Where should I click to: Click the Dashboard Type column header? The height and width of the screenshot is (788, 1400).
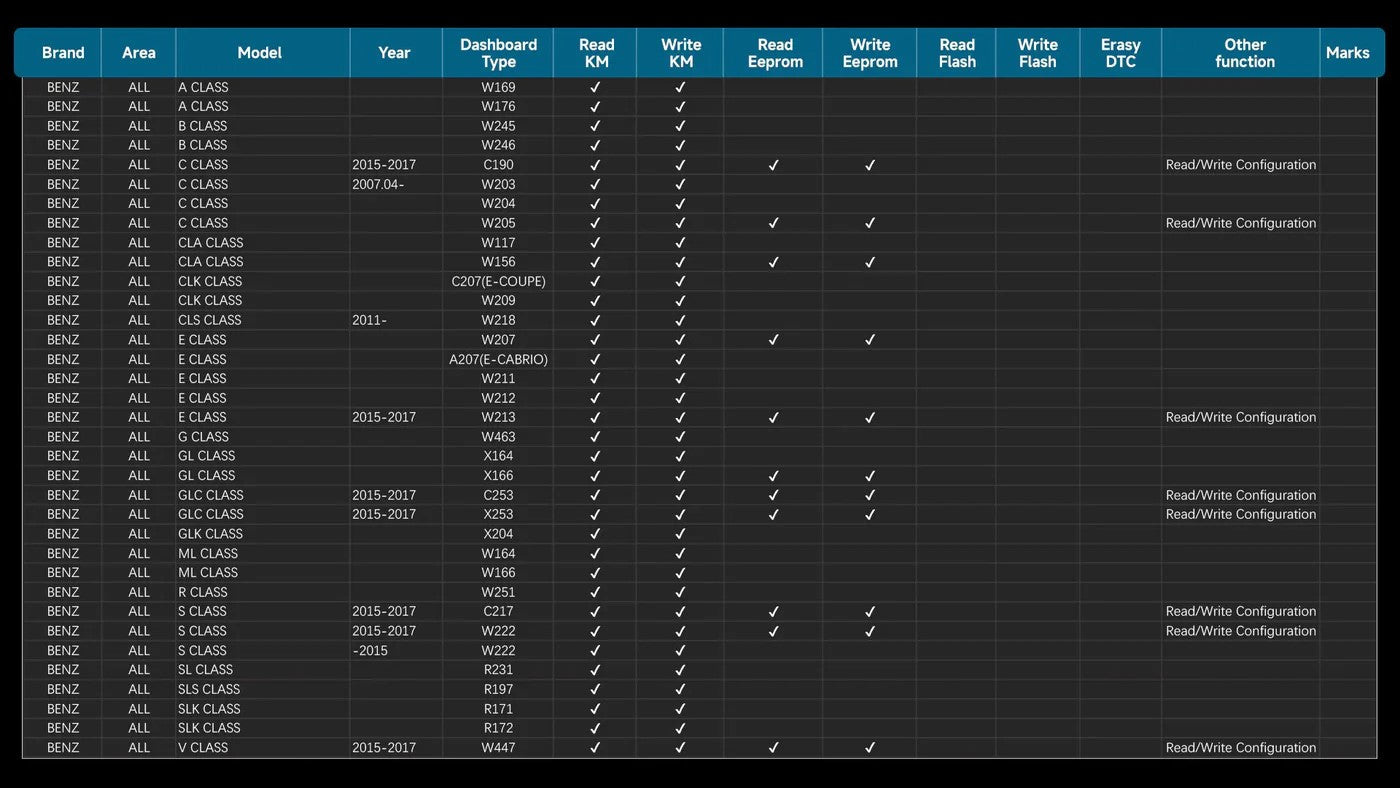tap(498, 53)
